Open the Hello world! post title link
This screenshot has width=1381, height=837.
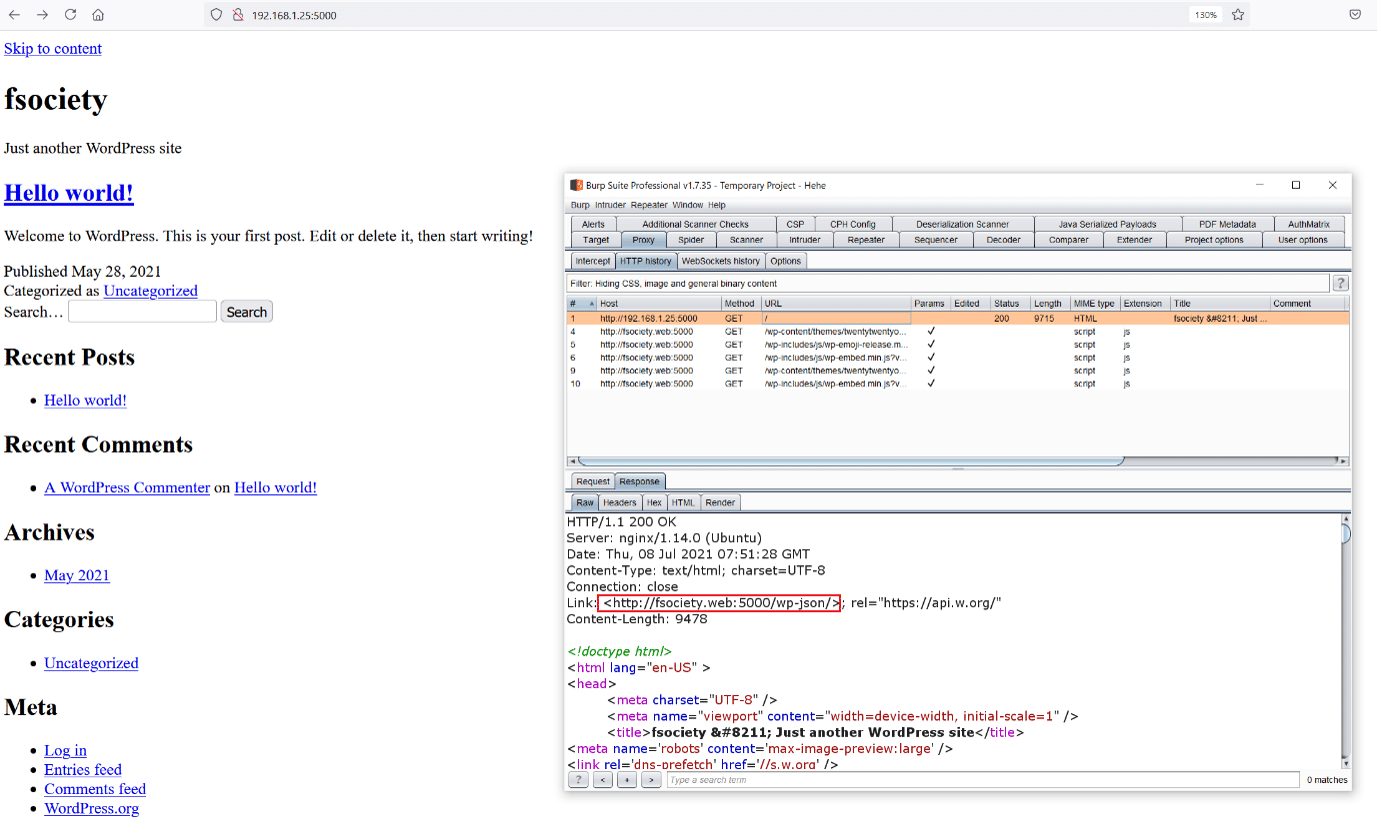pos(69,193)
